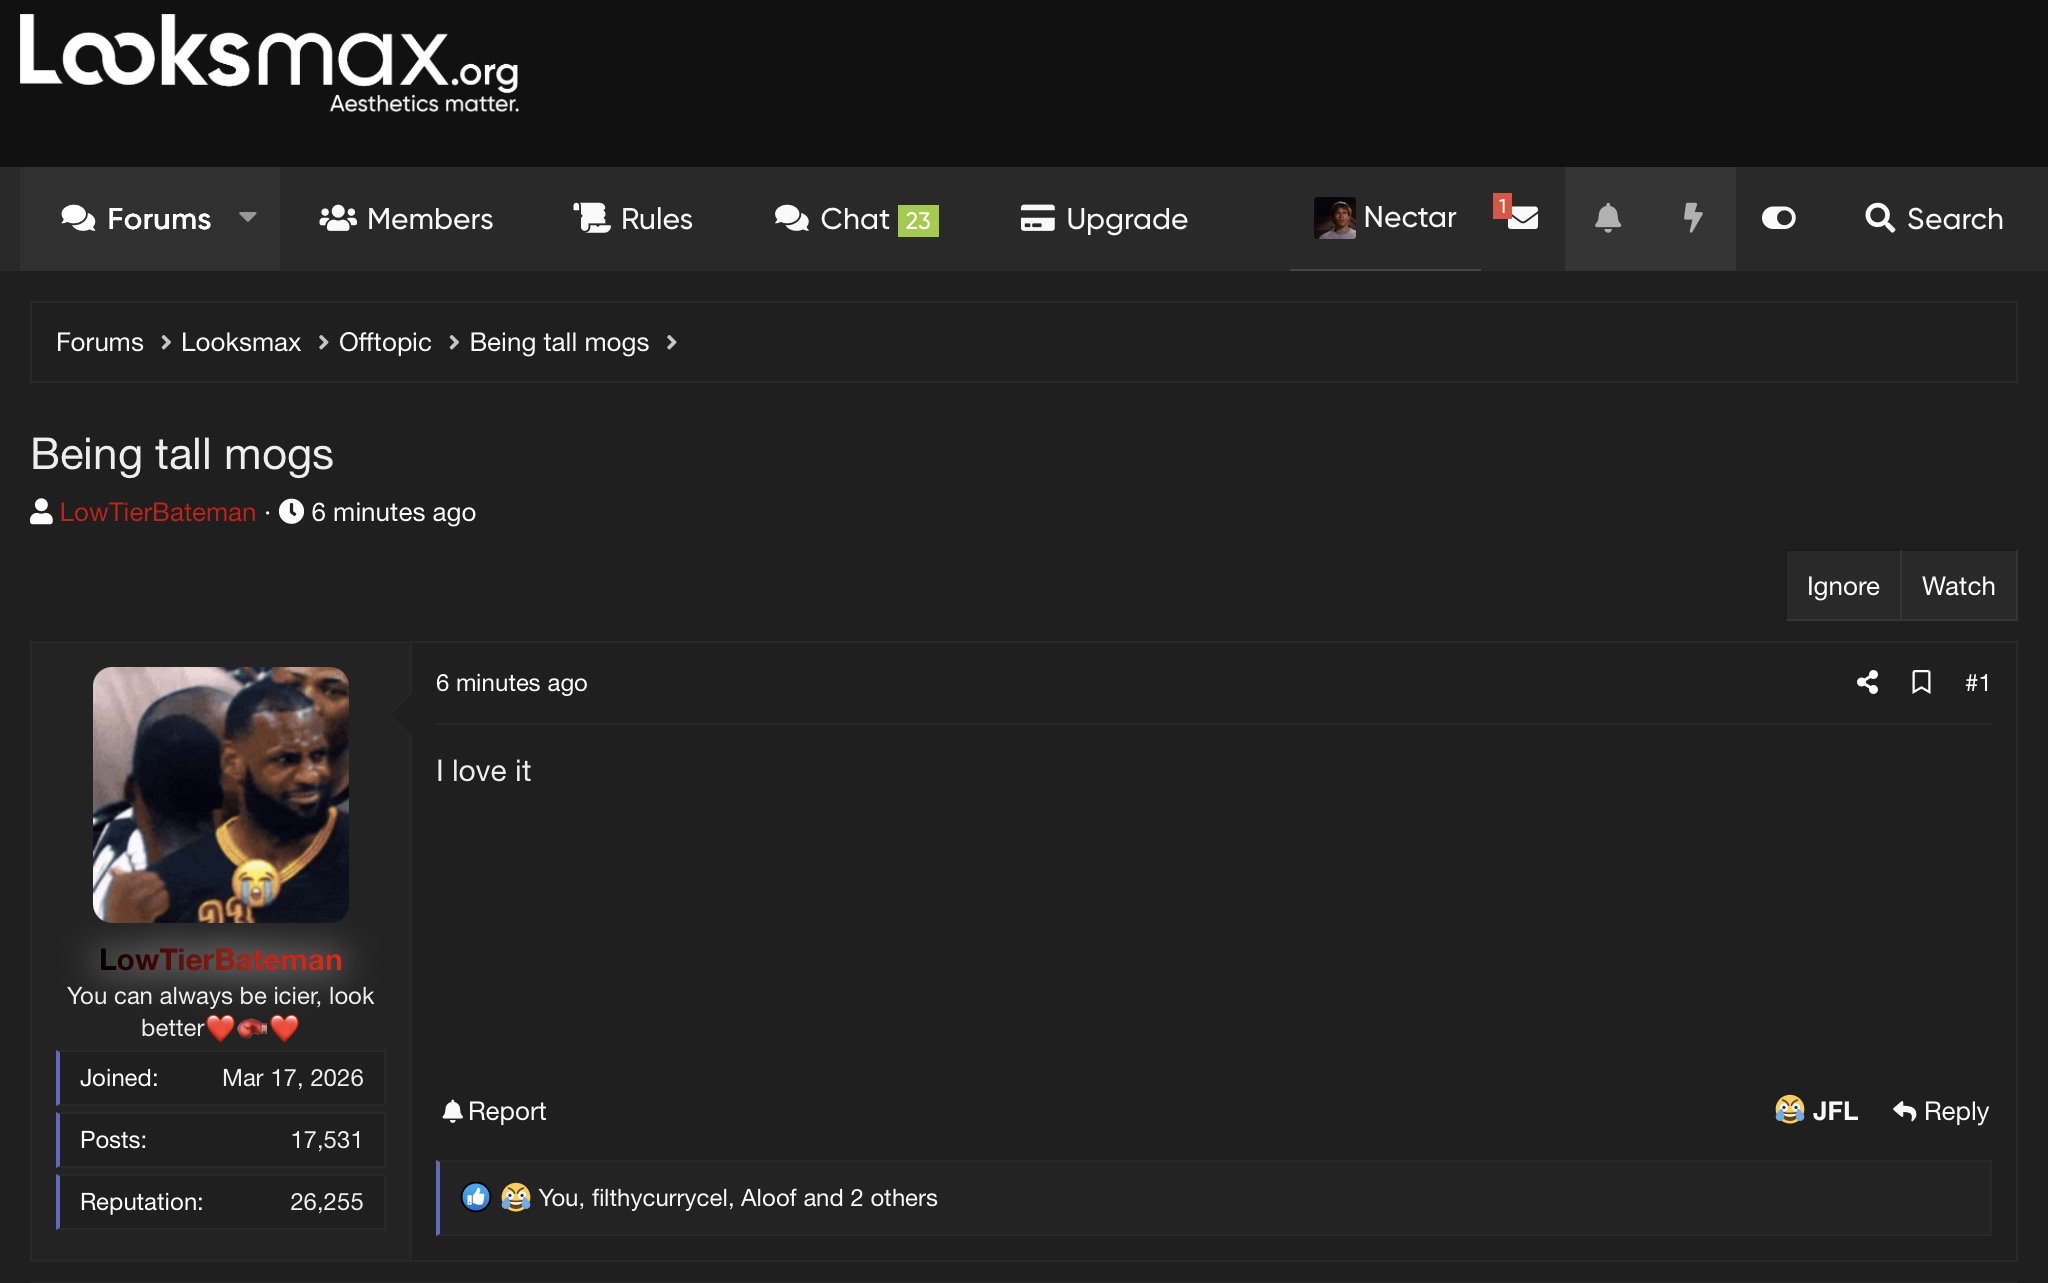This screenshot has width=2048, height=1283.
Task: Click the red inbox unread badge 1
Action: coord(1502,205)
